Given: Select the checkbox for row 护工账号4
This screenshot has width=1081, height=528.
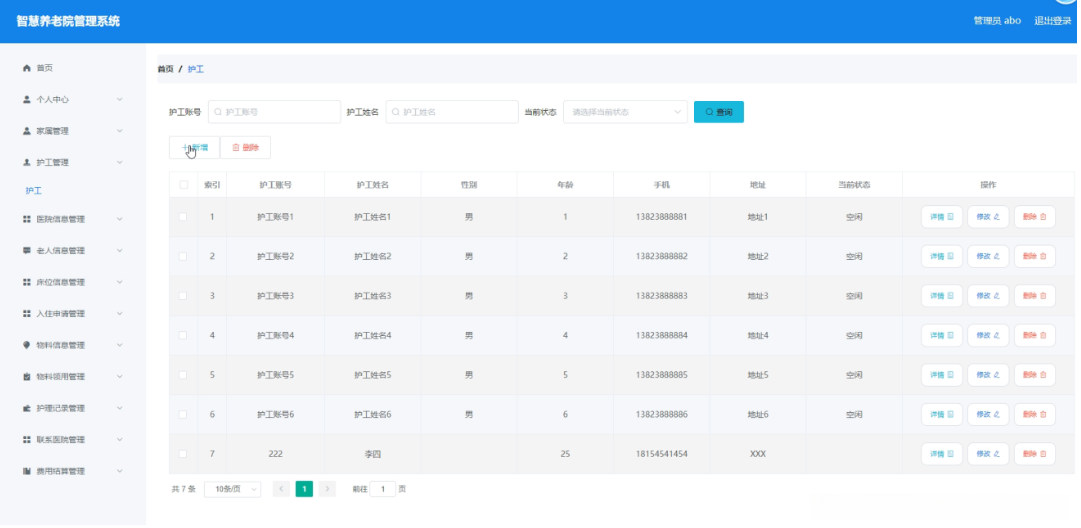Looking at the screenshot, I should tap(183, 336).
